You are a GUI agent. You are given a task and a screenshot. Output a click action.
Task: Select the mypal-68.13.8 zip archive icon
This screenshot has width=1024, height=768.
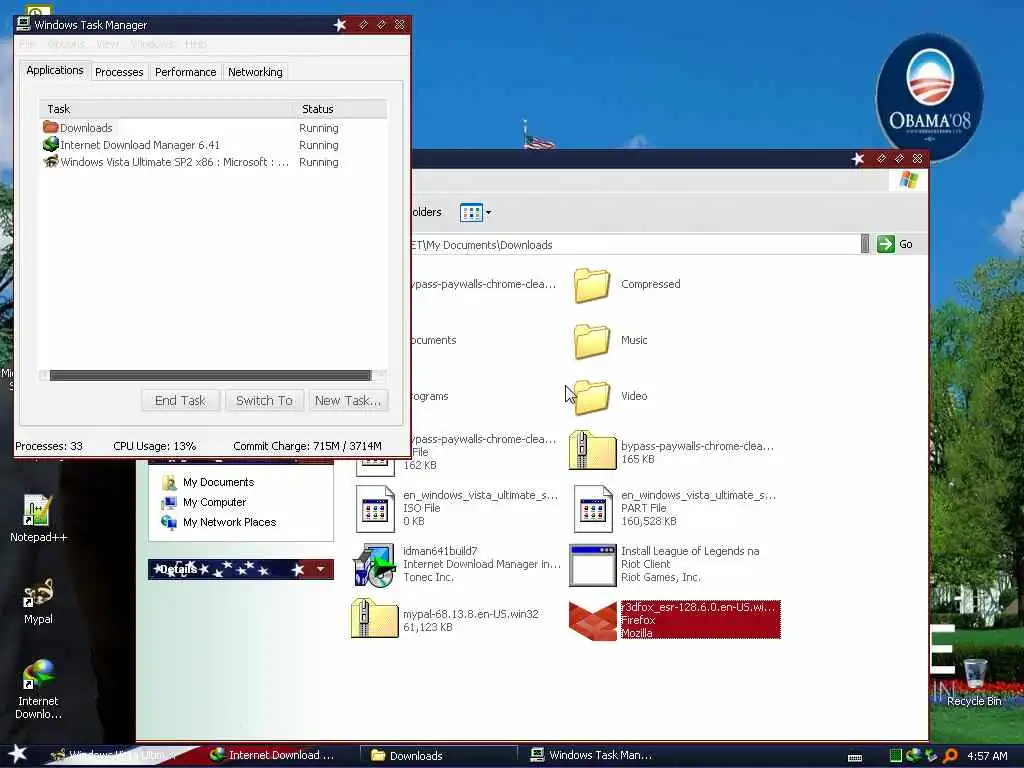(x=375, y=618)
